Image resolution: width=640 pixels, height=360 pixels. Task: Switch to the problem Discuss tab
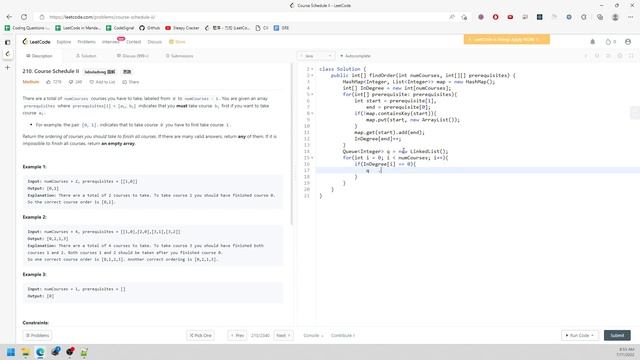tap(132, 56)
